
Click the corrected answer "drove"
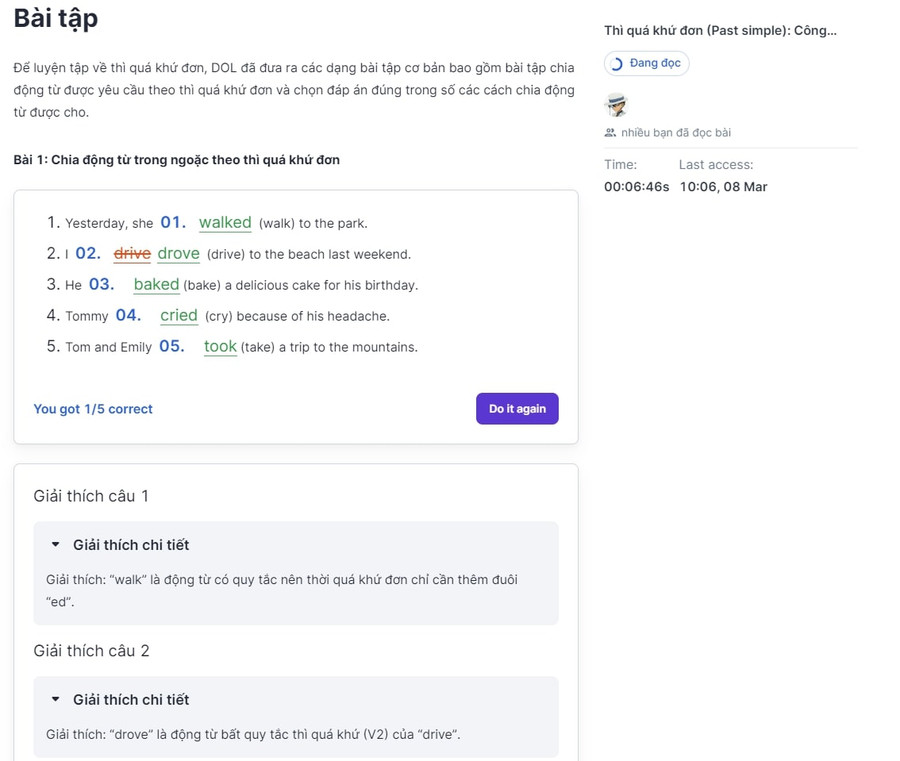click(x=178, y=254)
